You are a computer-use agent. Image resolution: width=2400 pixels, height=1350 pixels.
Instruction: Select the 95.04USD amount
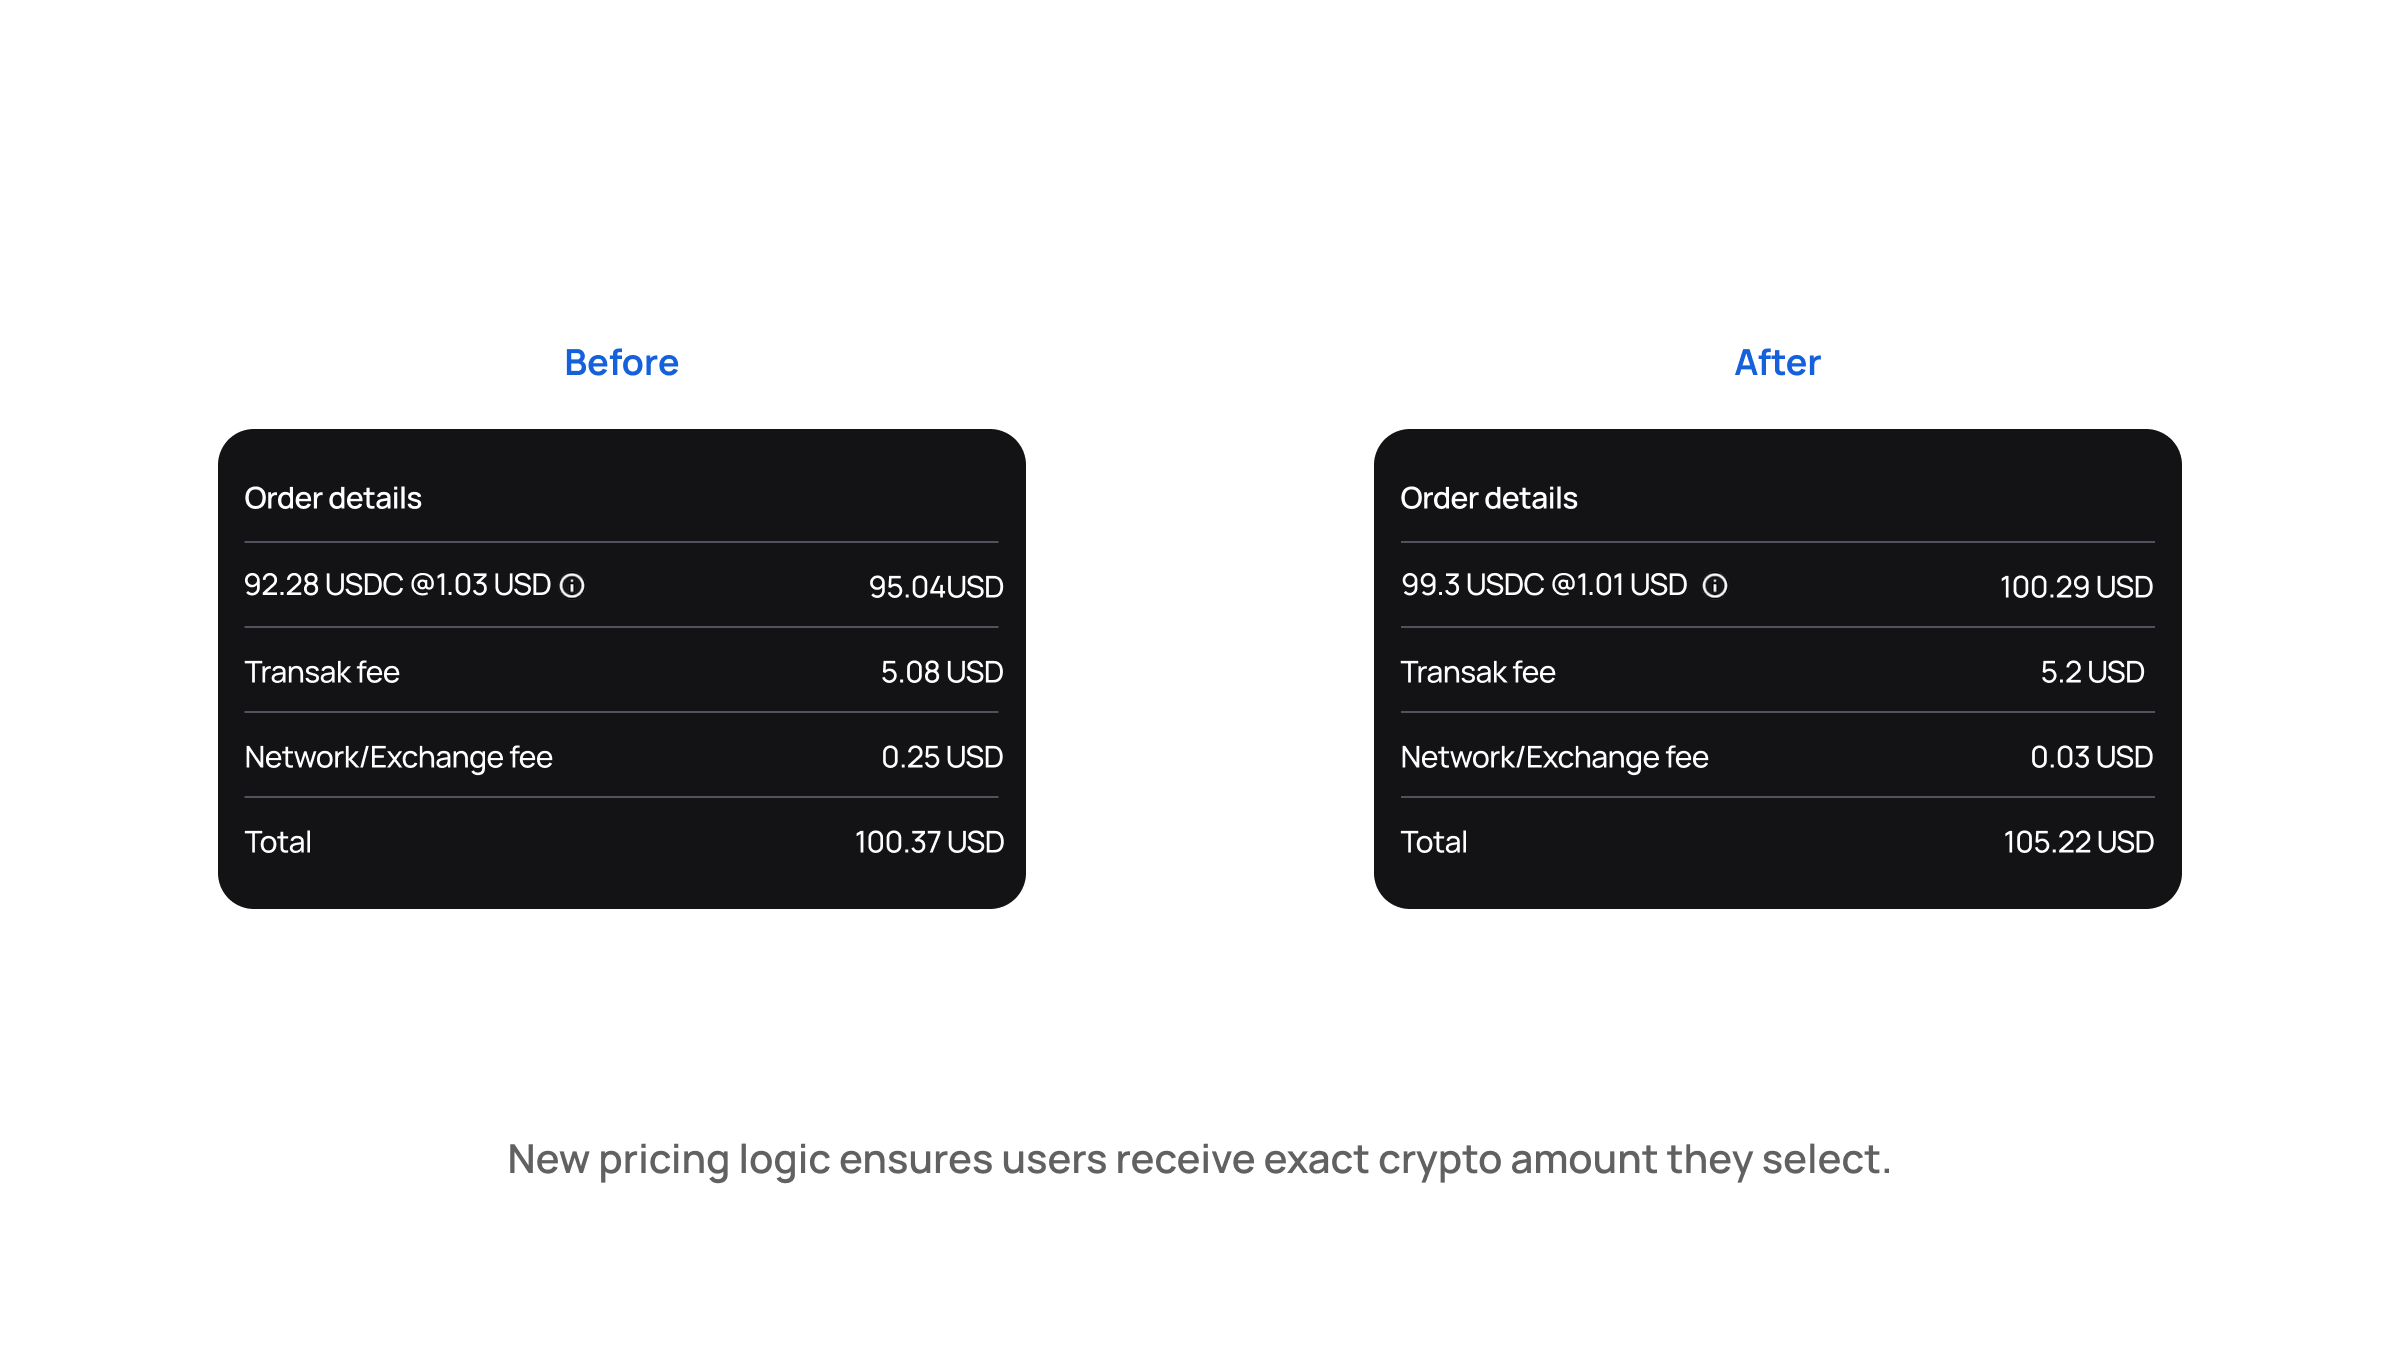[936, 587]
